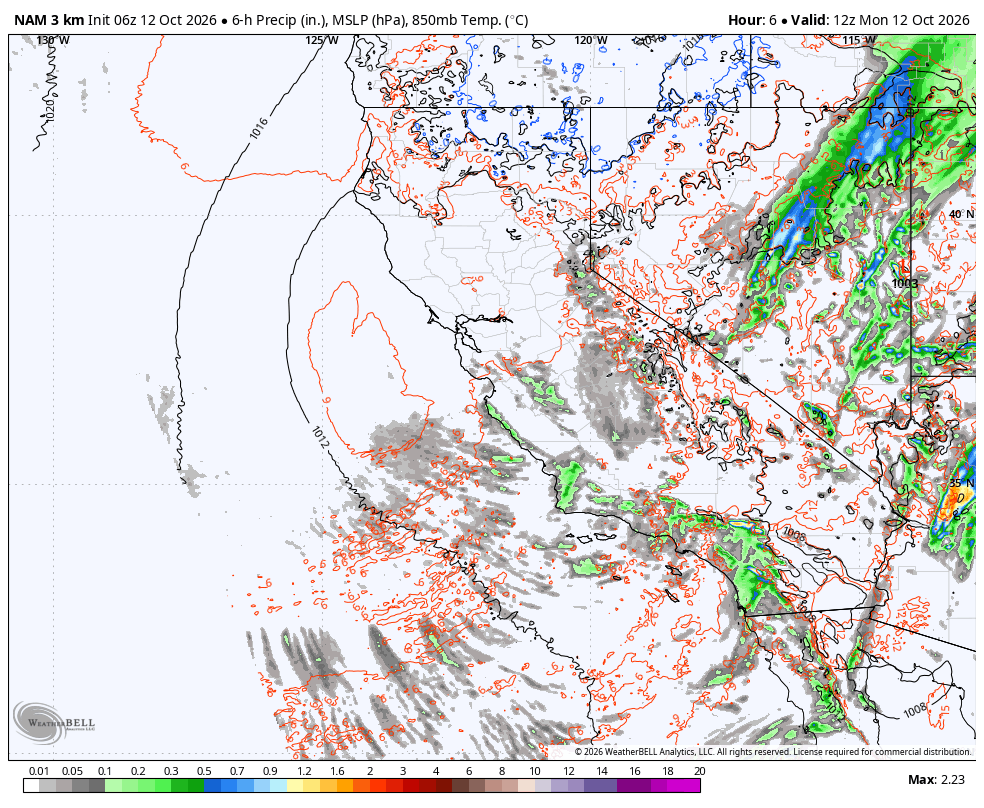
Task: Click the legend label '0.3'
Action: [171, 771]
